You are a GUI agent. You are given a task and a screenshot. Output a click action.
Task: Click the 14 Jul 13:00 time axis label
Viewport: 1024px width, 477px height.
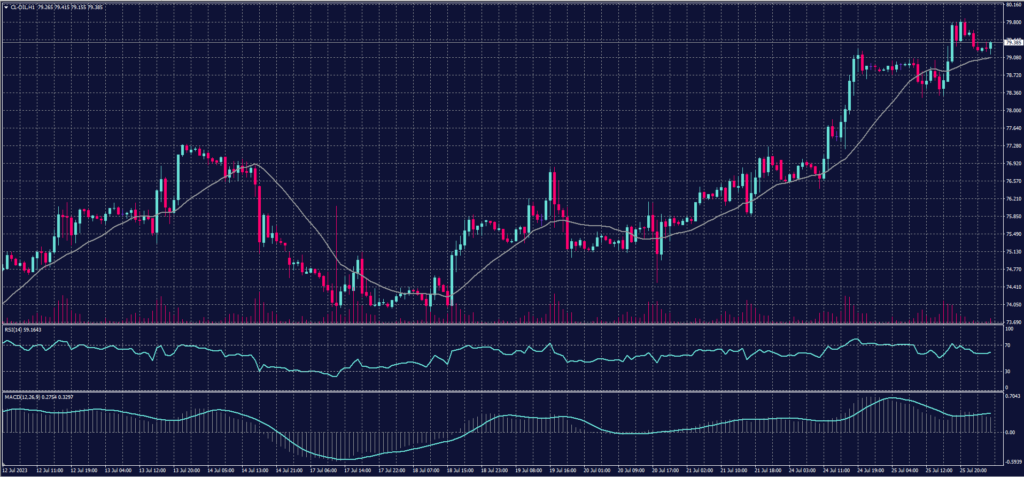(258, 468)
